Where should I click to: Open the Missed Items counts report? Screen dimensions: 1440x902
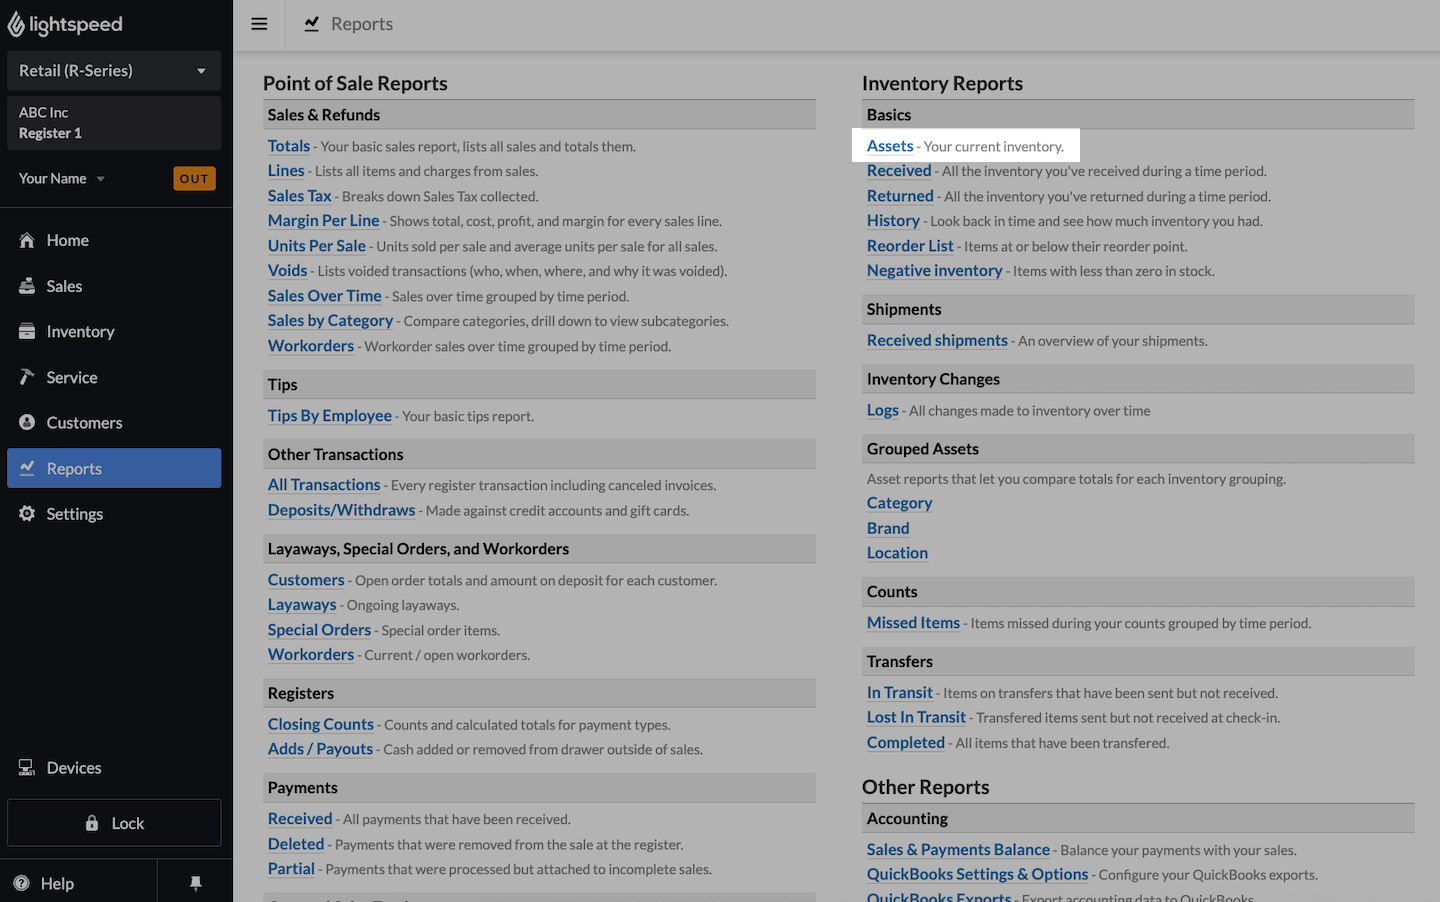913,623
